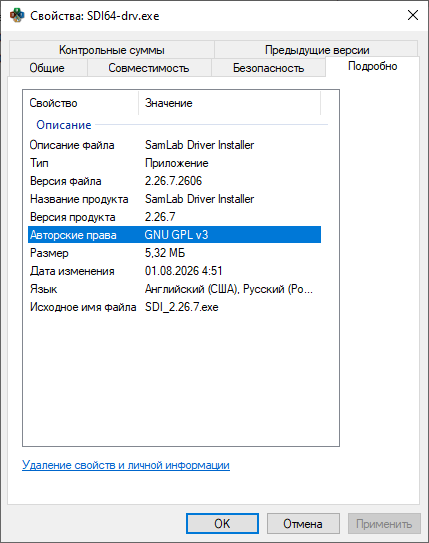Switch to Предыдущие версии tab
This screenshot has height=543, width=429.
pos(317,50)
